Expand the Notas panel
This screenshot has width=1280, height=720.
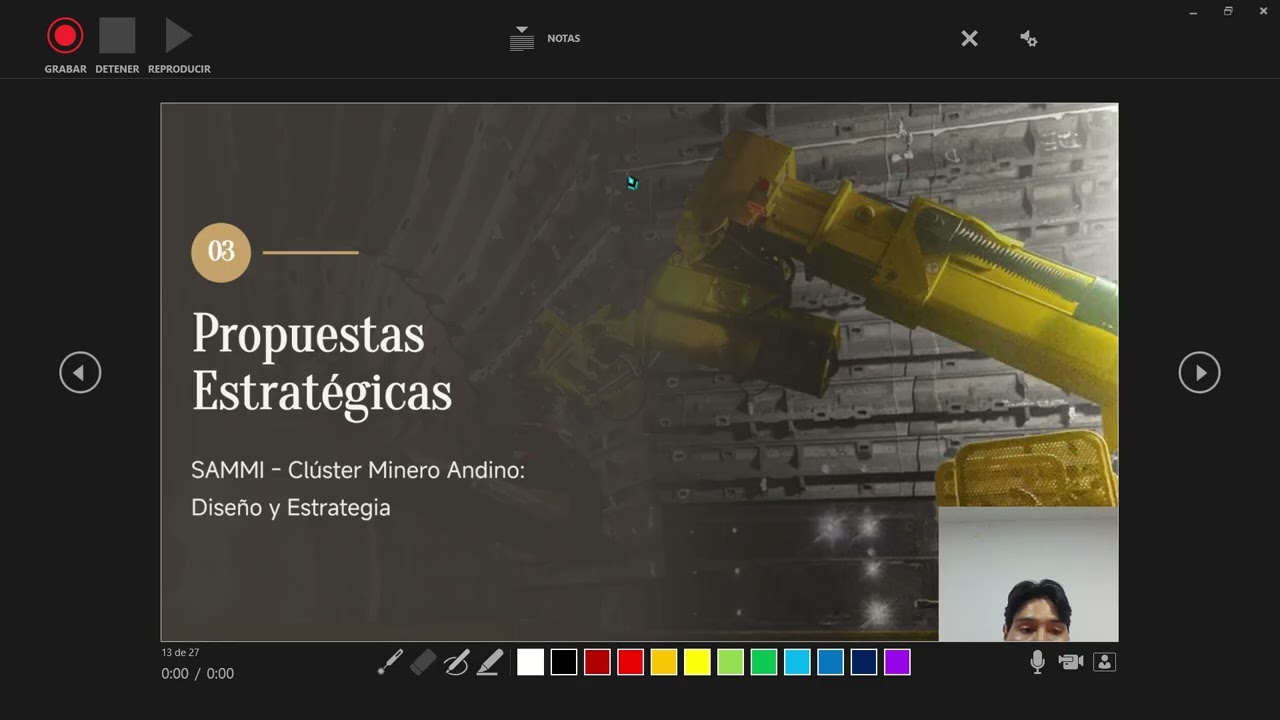tap(545, 38)
